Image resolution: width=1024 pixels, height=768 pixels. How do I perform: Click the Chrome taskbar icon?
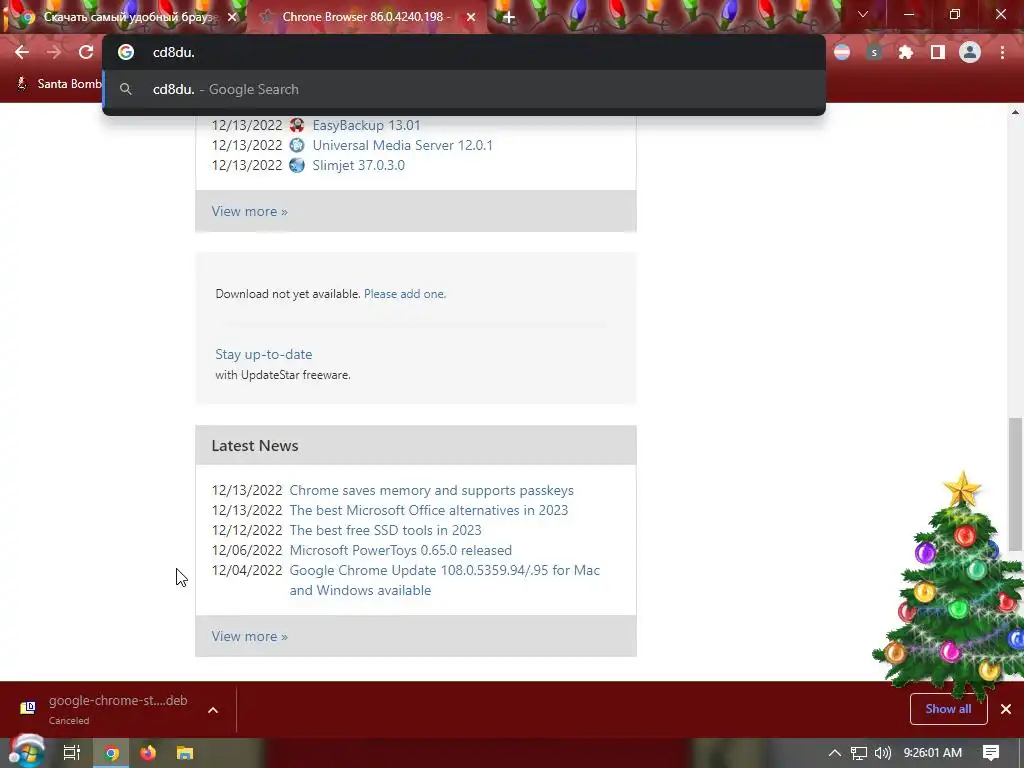(112, 753)
